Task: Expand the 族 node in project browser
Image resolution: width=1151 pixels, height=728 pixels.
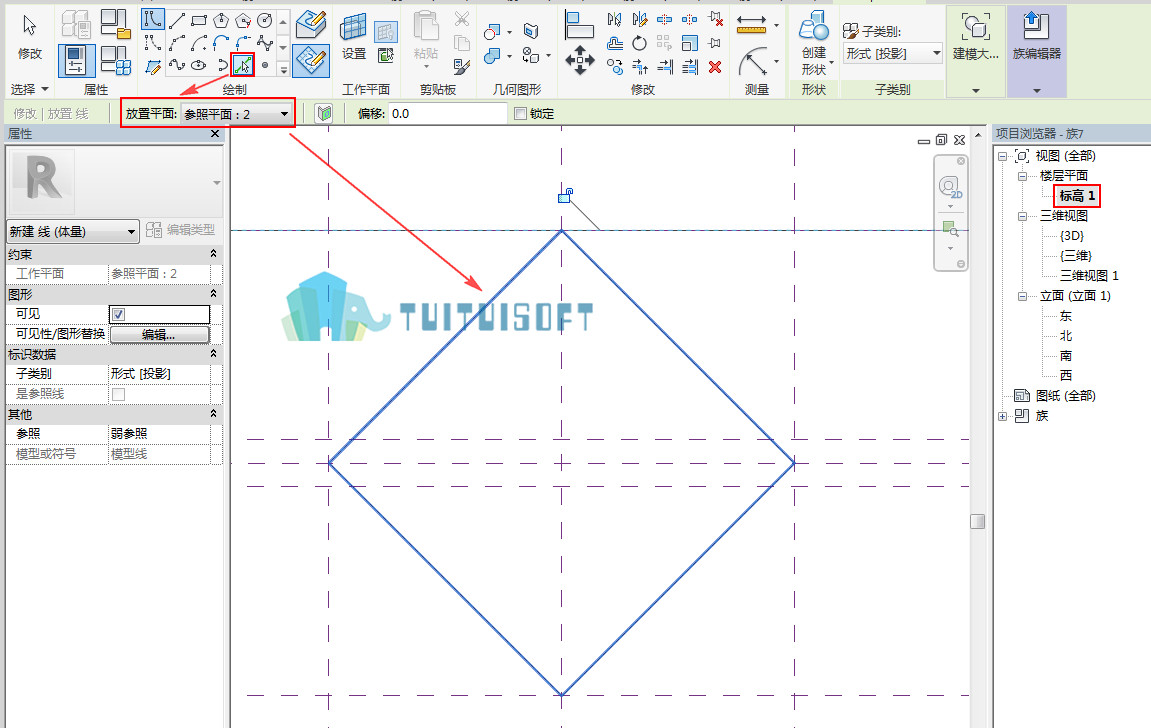Action: [1003, 416]
